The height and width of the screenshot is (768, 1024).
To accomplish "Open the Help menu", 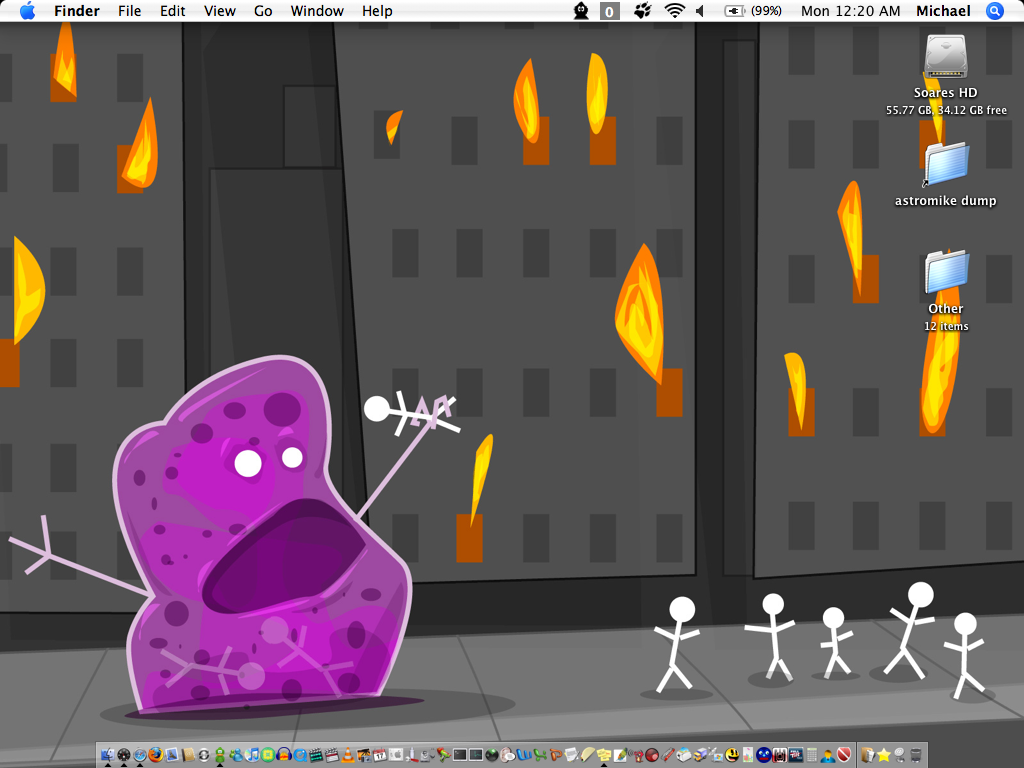I will [x=377, y=10].
